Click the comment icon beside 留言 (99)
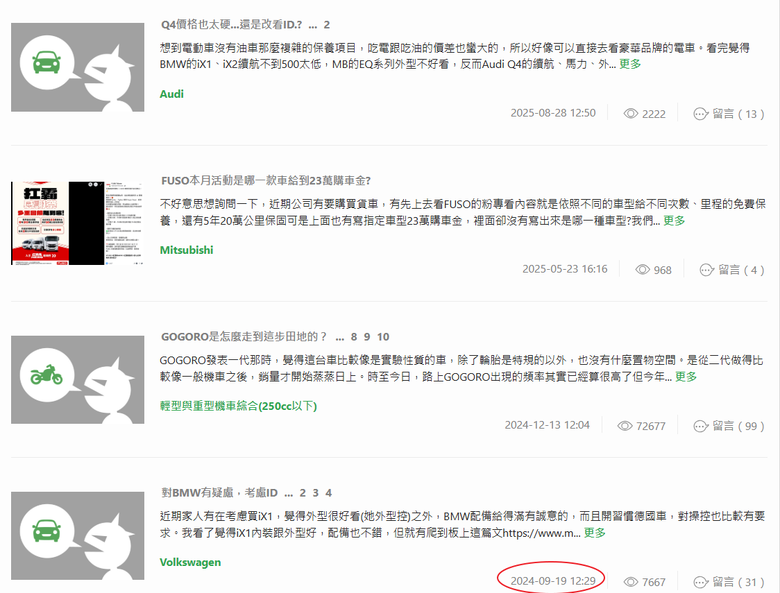 point(701,426)
